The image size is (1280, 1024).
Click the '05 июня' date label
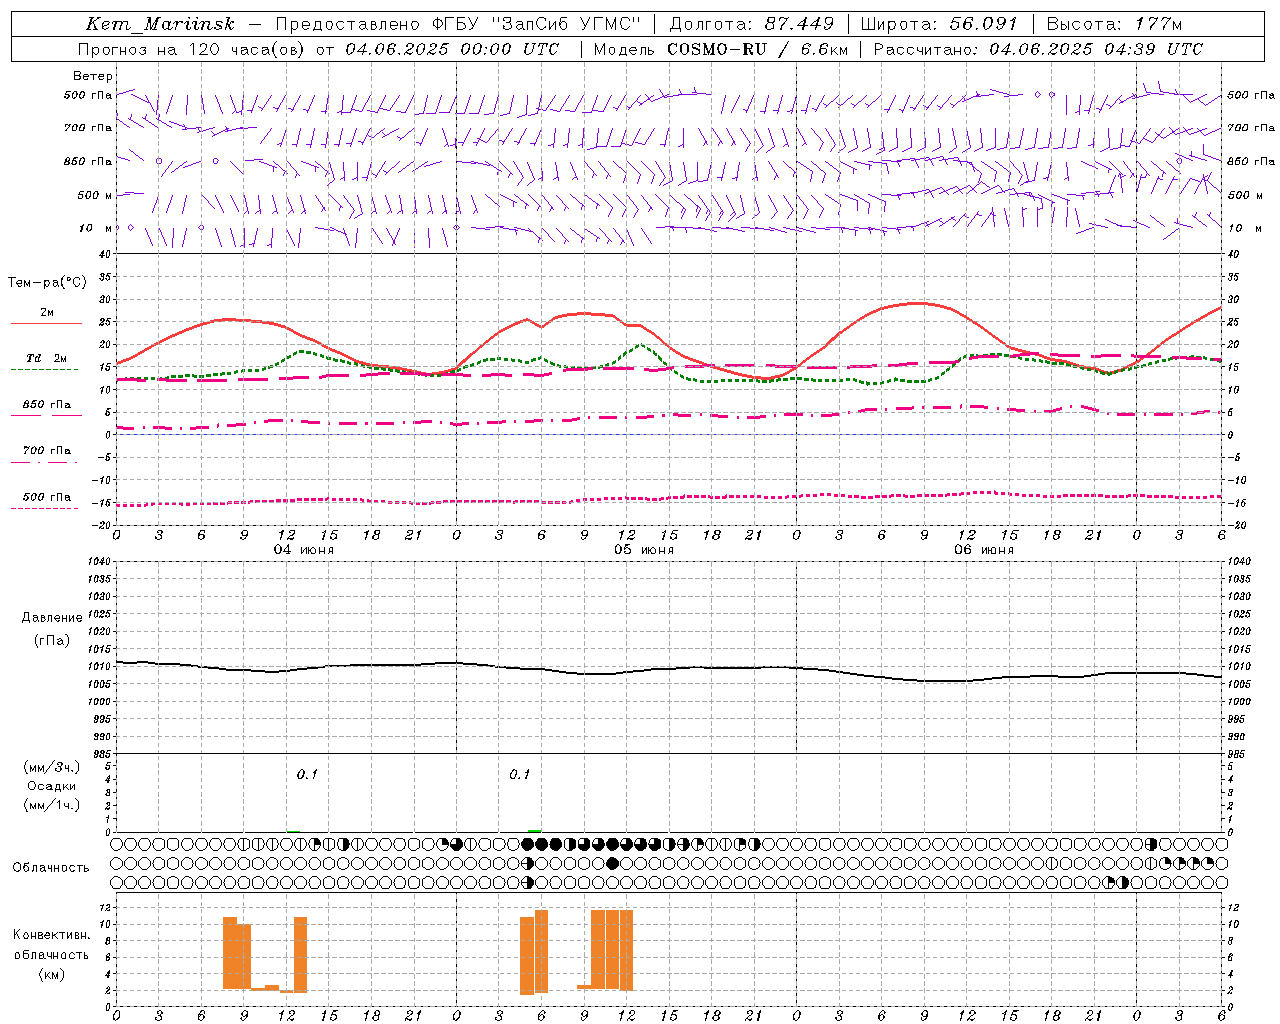(x=644, y=550)
